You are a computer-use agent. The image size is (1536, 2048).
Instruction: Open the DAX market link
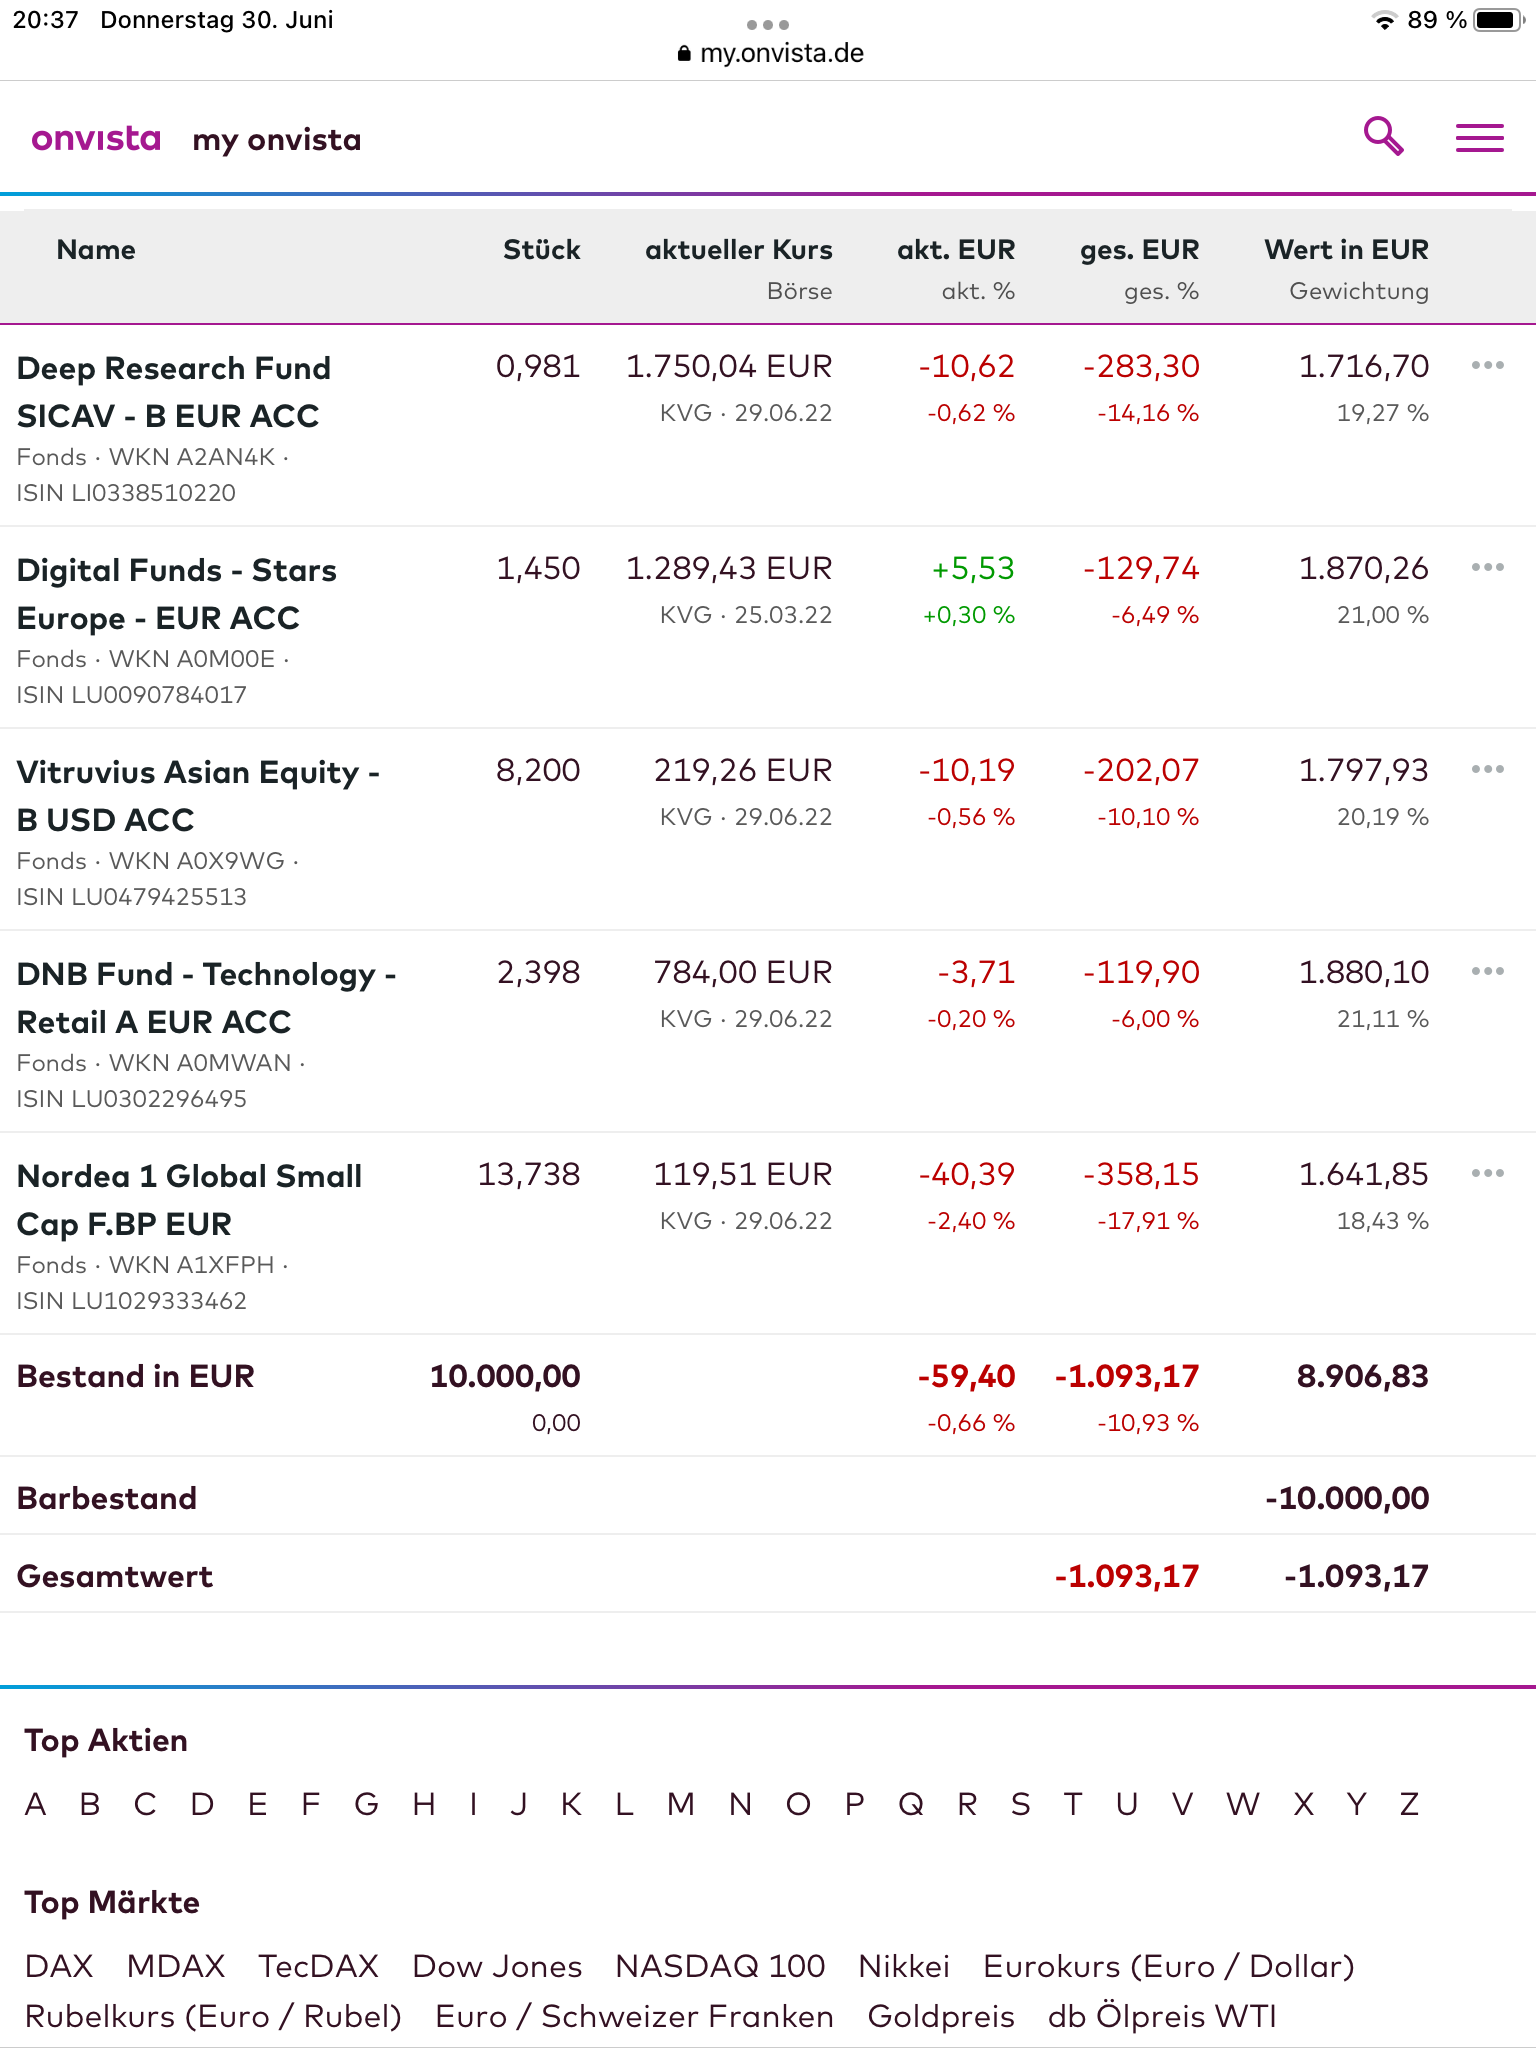(59, 1966)
